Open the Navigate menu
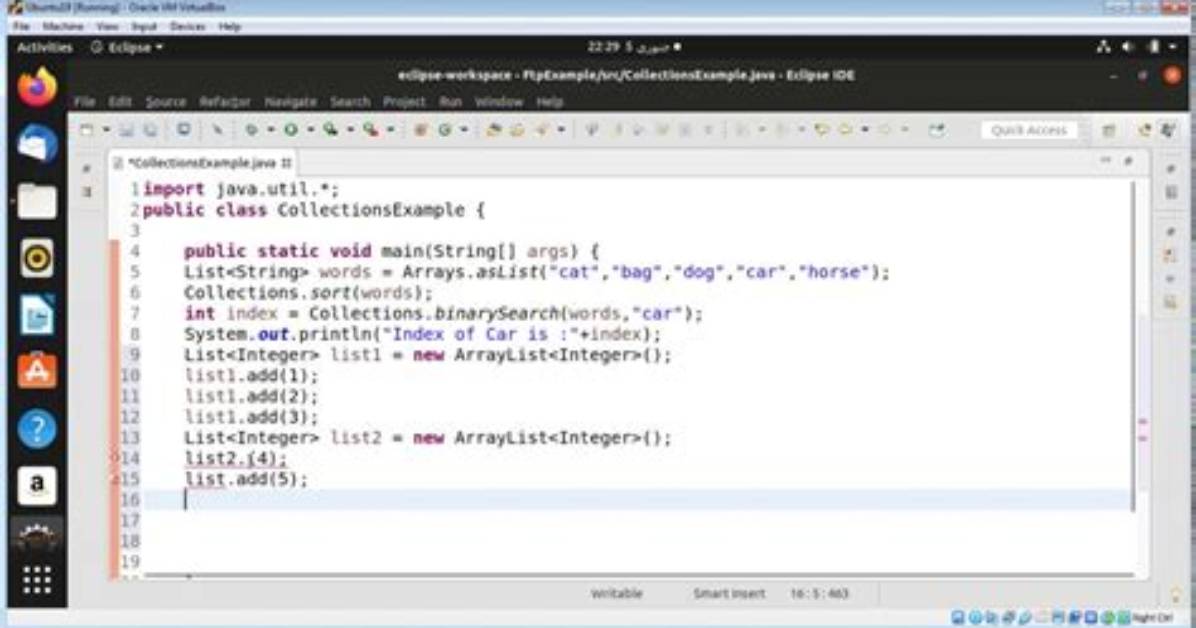Screen dimensions: 1196x628 point(291,101)
